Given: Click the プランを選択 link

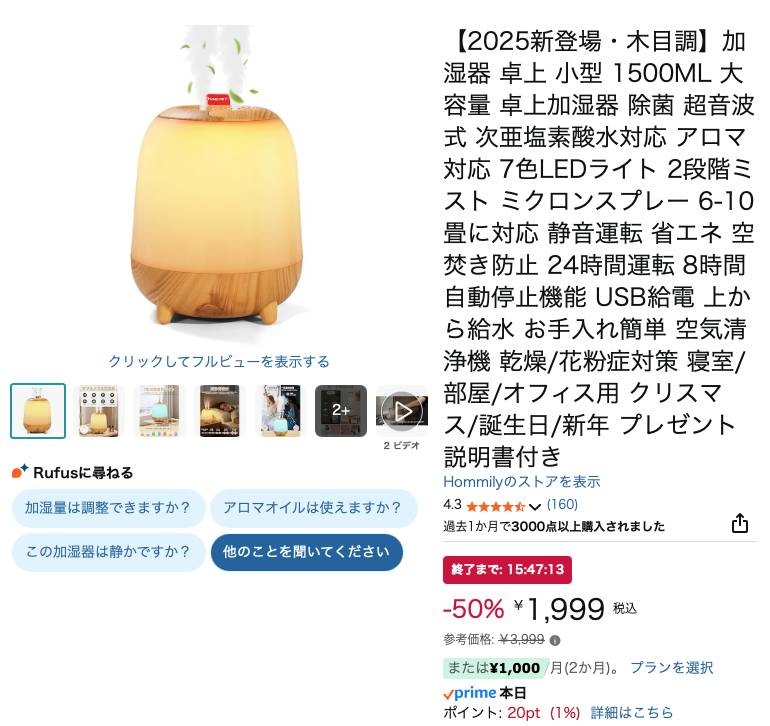Looking at the screenshot, I should pos(671,668).
